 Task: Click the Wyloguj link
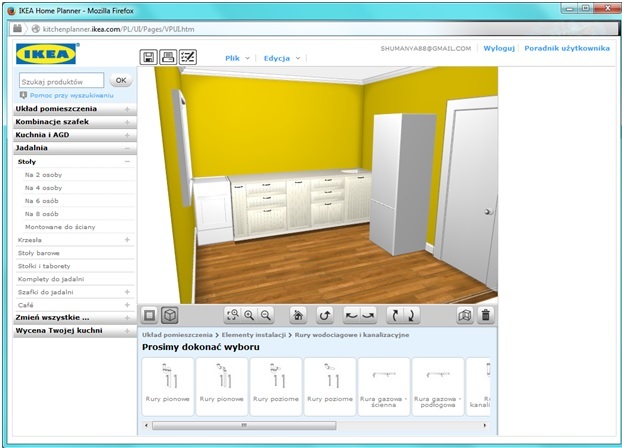coord(498,48)
